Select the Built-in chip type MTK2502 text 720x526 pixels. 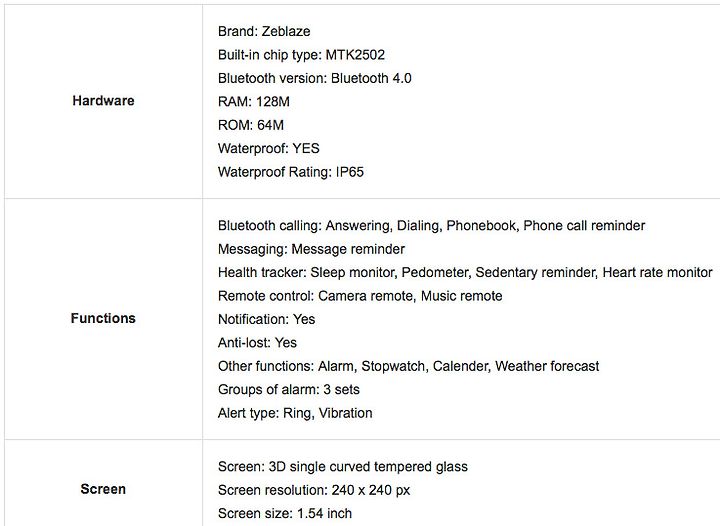(301, 55)
